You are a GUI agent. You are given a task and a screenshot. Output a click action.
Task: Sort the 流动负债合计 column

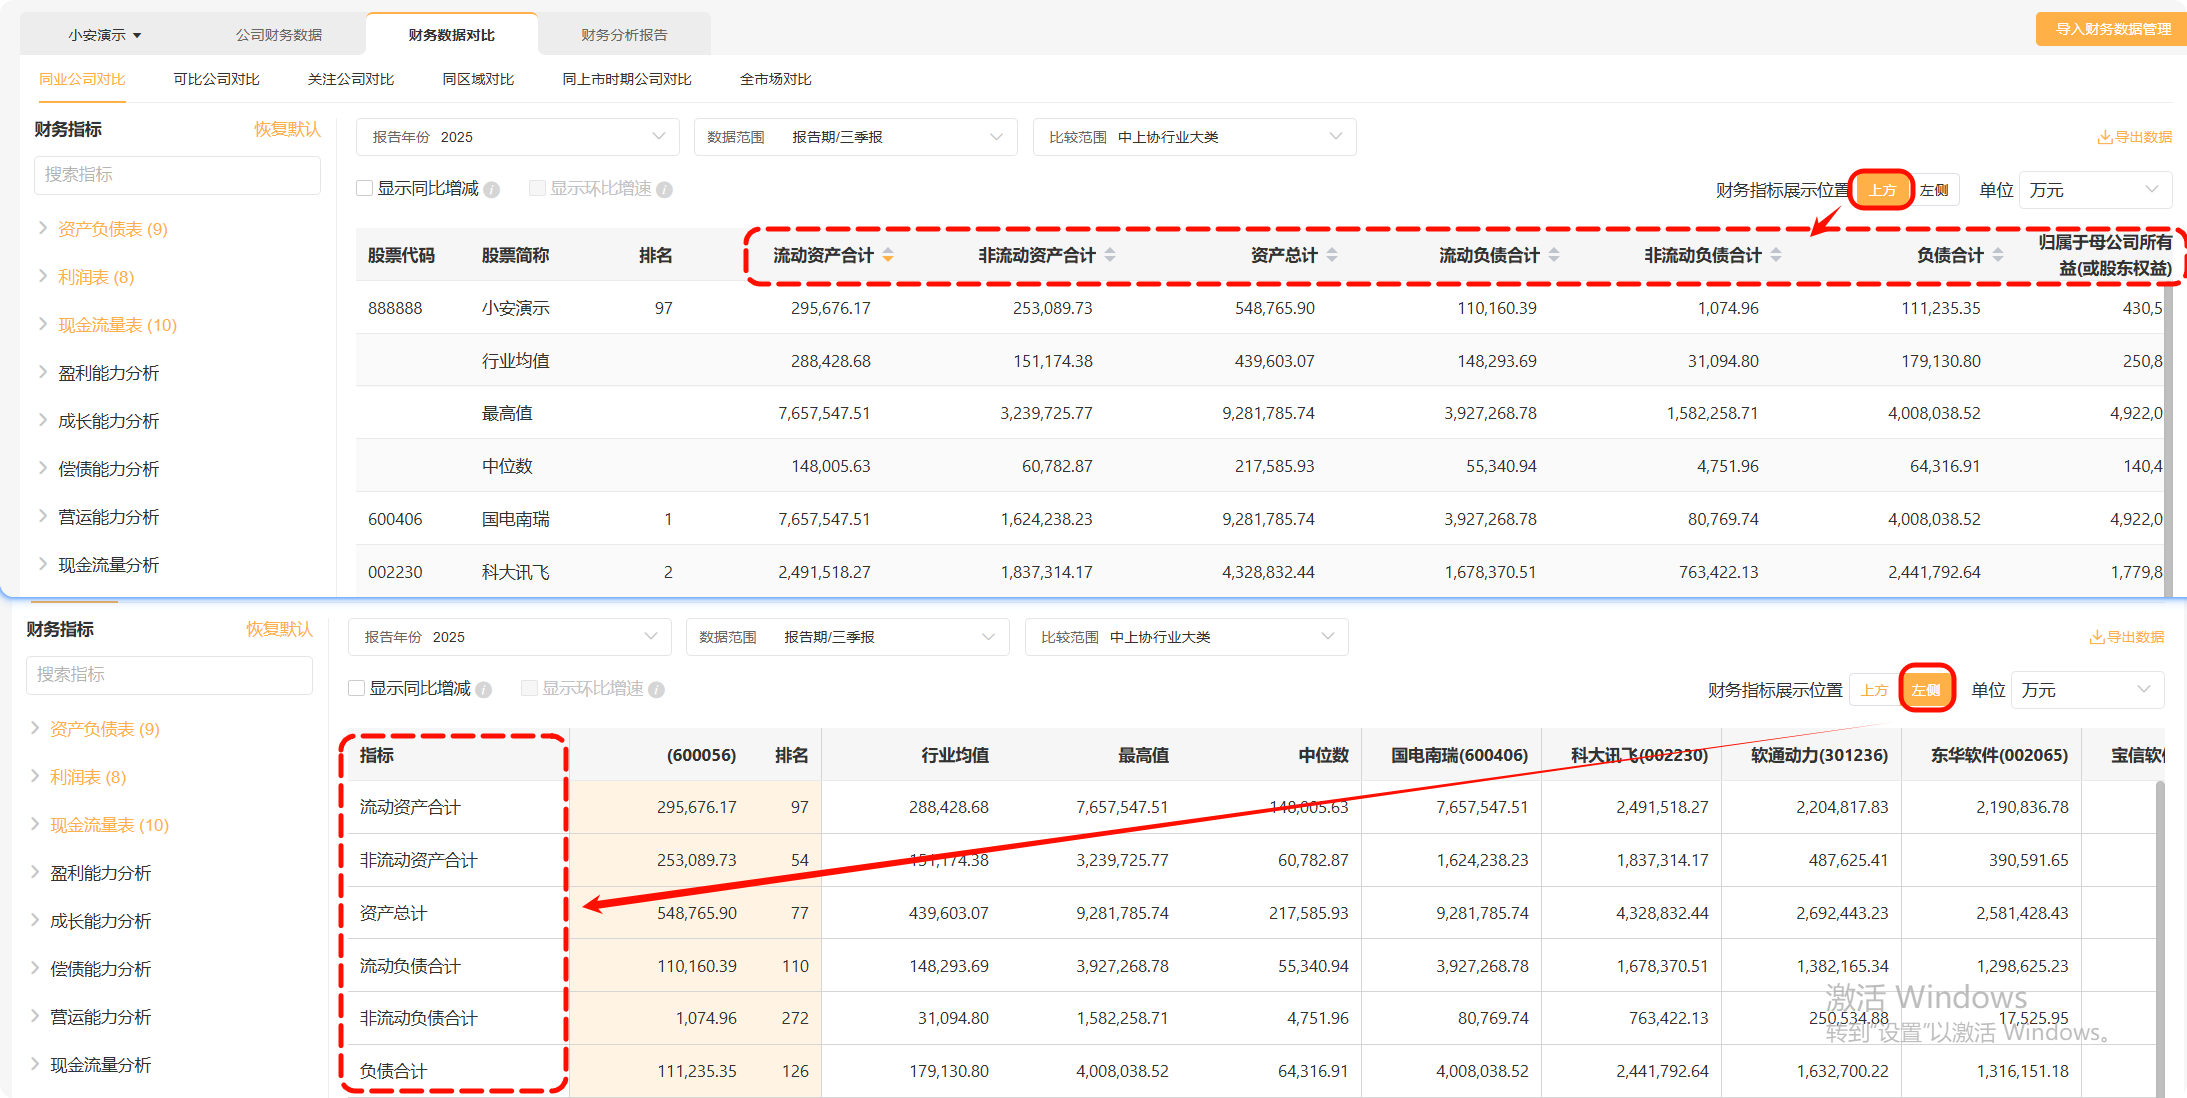[1554, 256]
